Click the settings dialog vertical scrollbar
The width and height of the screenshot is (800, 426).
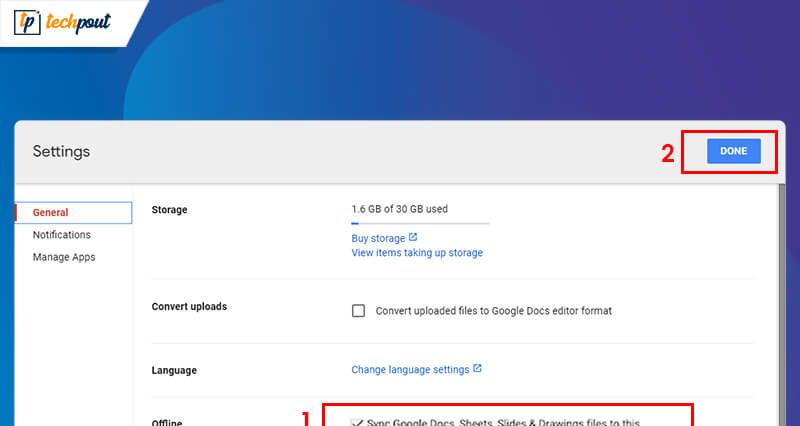pyautogui.click(x=782, y=305)
